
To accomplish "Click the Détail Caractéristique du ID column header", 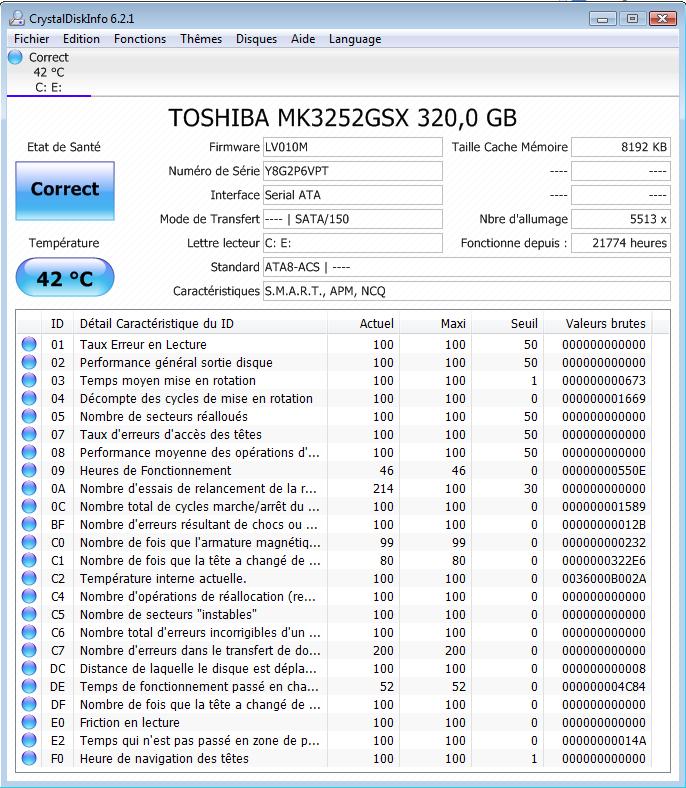I will (200, 324).
